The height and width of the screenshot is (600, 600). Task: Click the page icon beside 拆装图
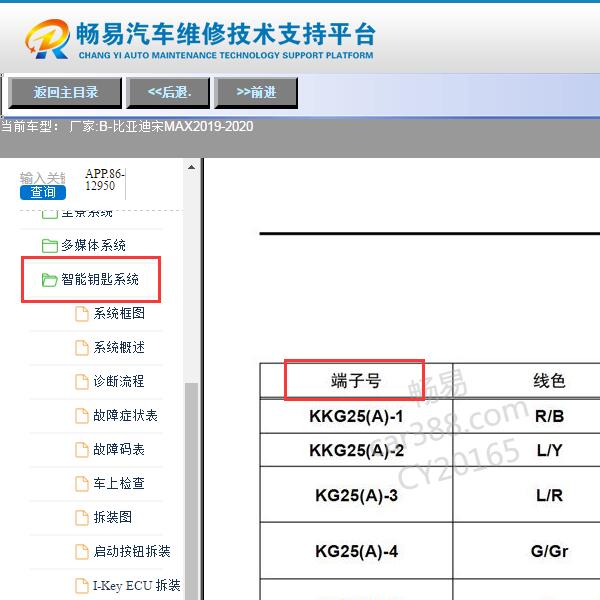[x=82, y=518]
